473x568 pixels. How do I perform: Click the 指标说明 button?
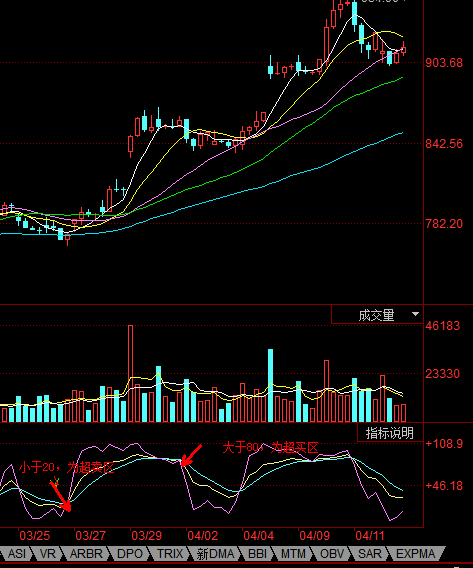pos(390,433)
